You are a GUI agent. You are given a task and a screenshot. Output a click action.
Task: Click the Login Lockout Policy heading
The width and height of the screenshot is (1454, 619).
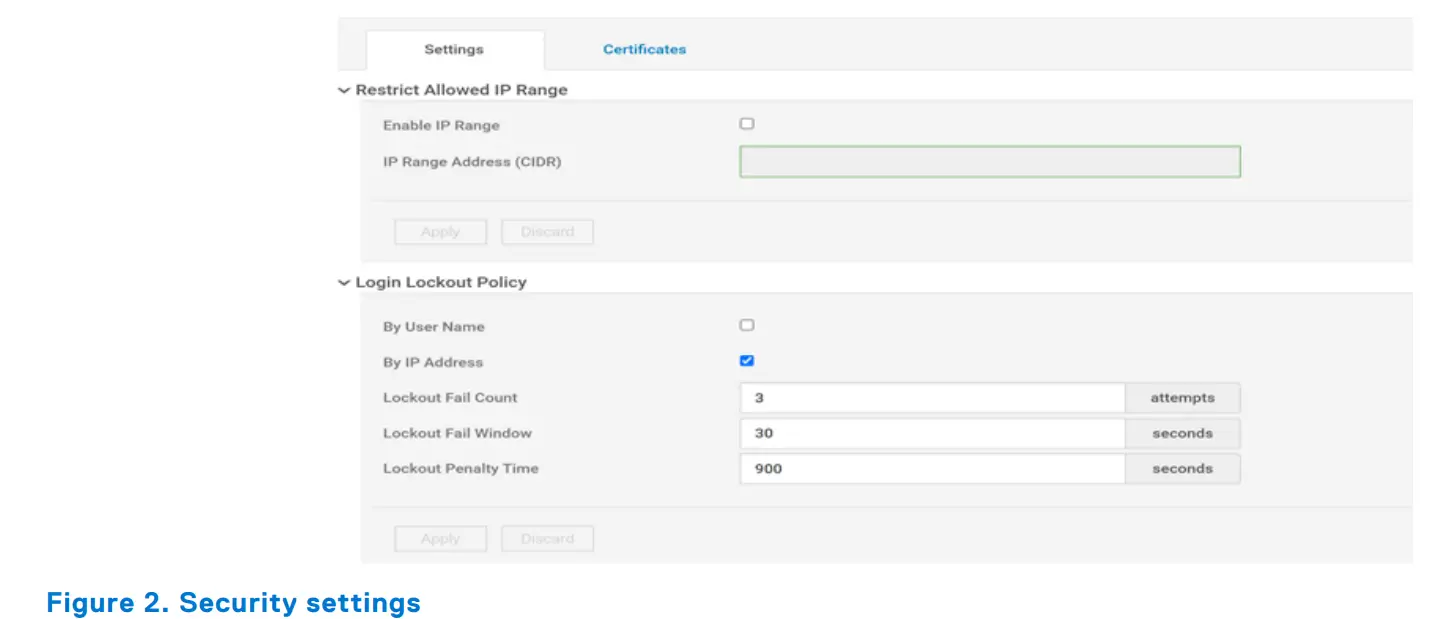pyautogui.click(x=441, y=282)
